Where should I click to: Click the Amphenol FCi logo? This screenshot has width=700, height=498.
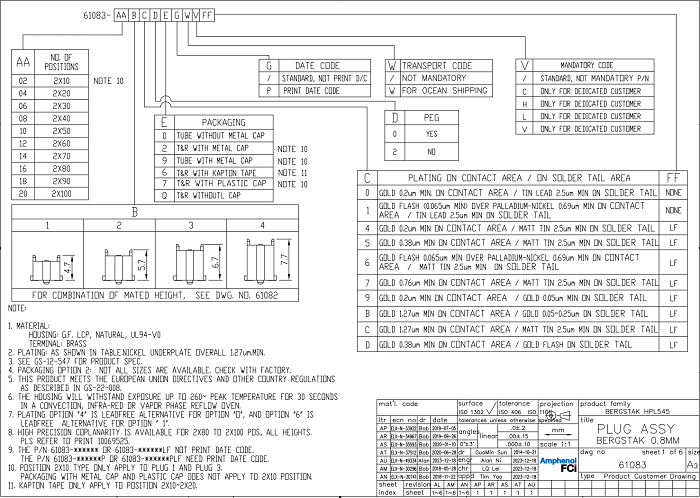coord(558,464)
